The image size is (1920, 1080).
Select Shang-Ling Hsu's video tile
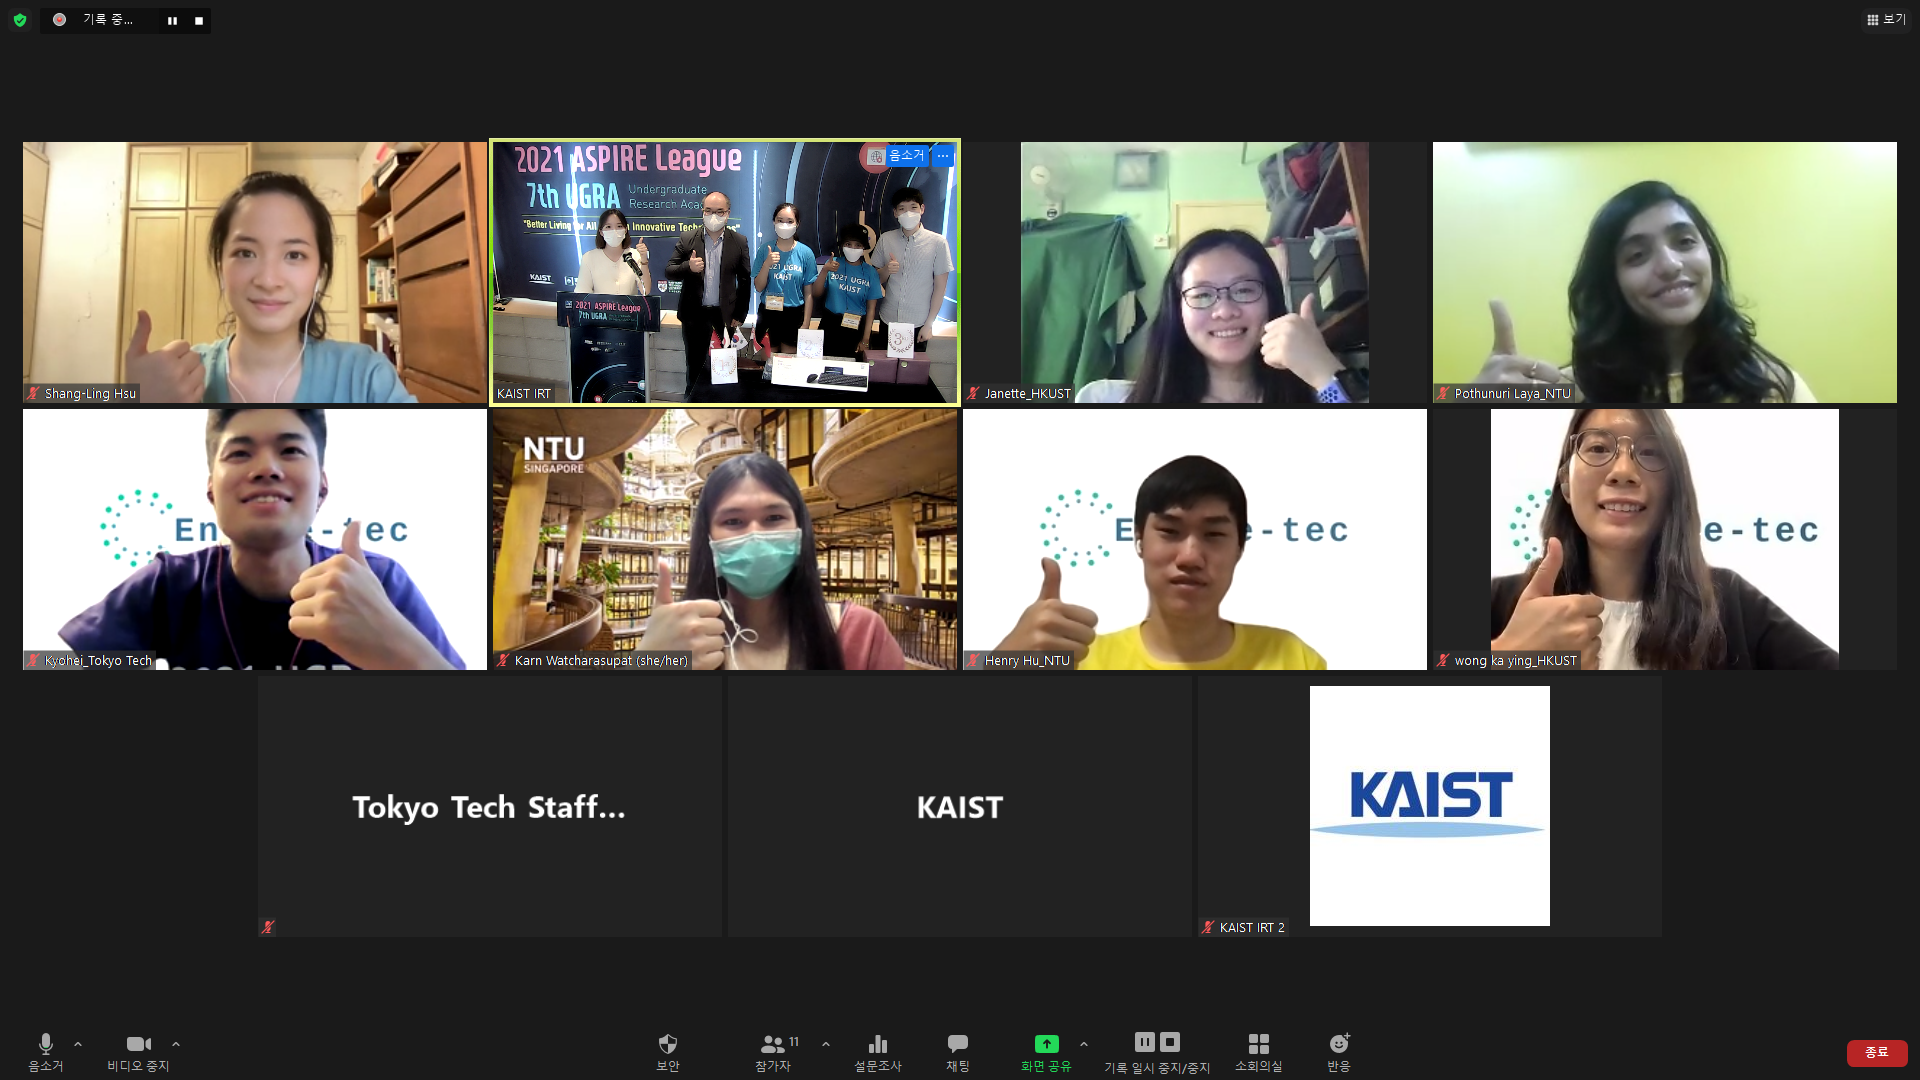click(255, 272)
